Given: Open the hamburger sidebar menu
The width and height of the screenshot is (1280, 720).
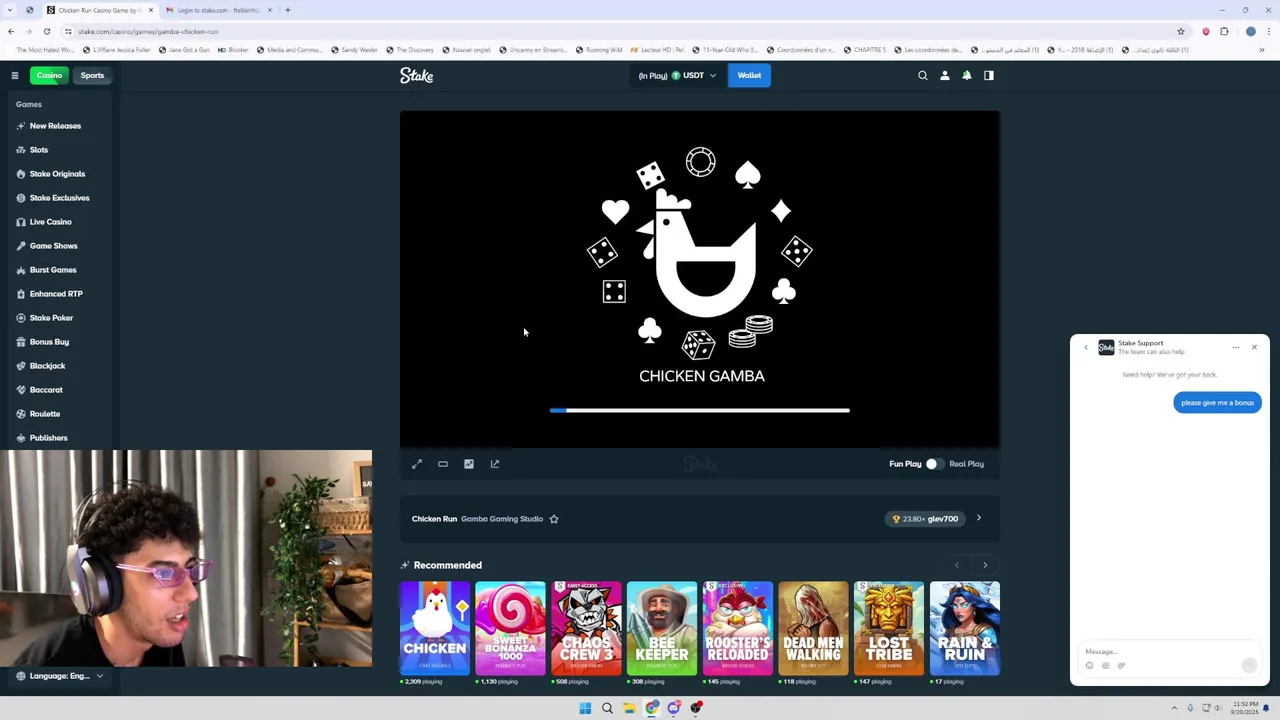Looking at the screenshot, I should [15, 75].
